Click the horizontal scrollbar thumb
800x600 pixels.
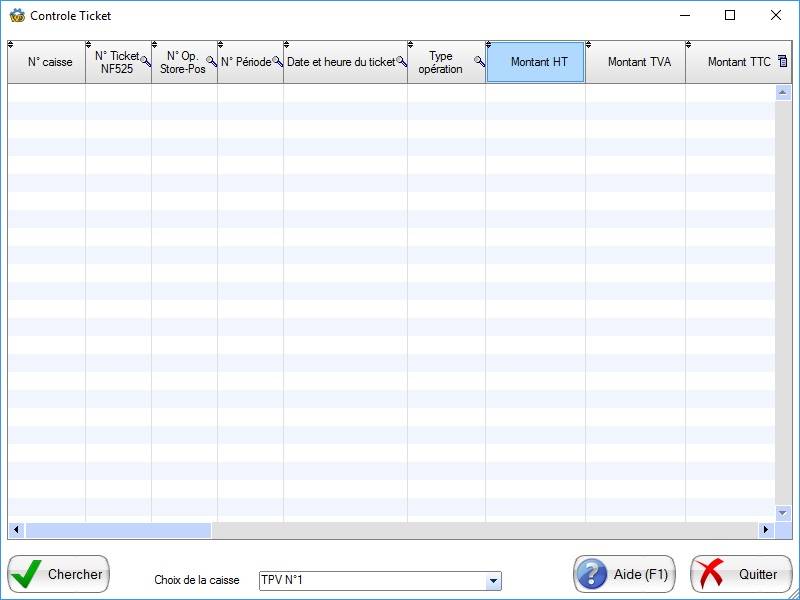pyautogui.click(x=118, y=530)
